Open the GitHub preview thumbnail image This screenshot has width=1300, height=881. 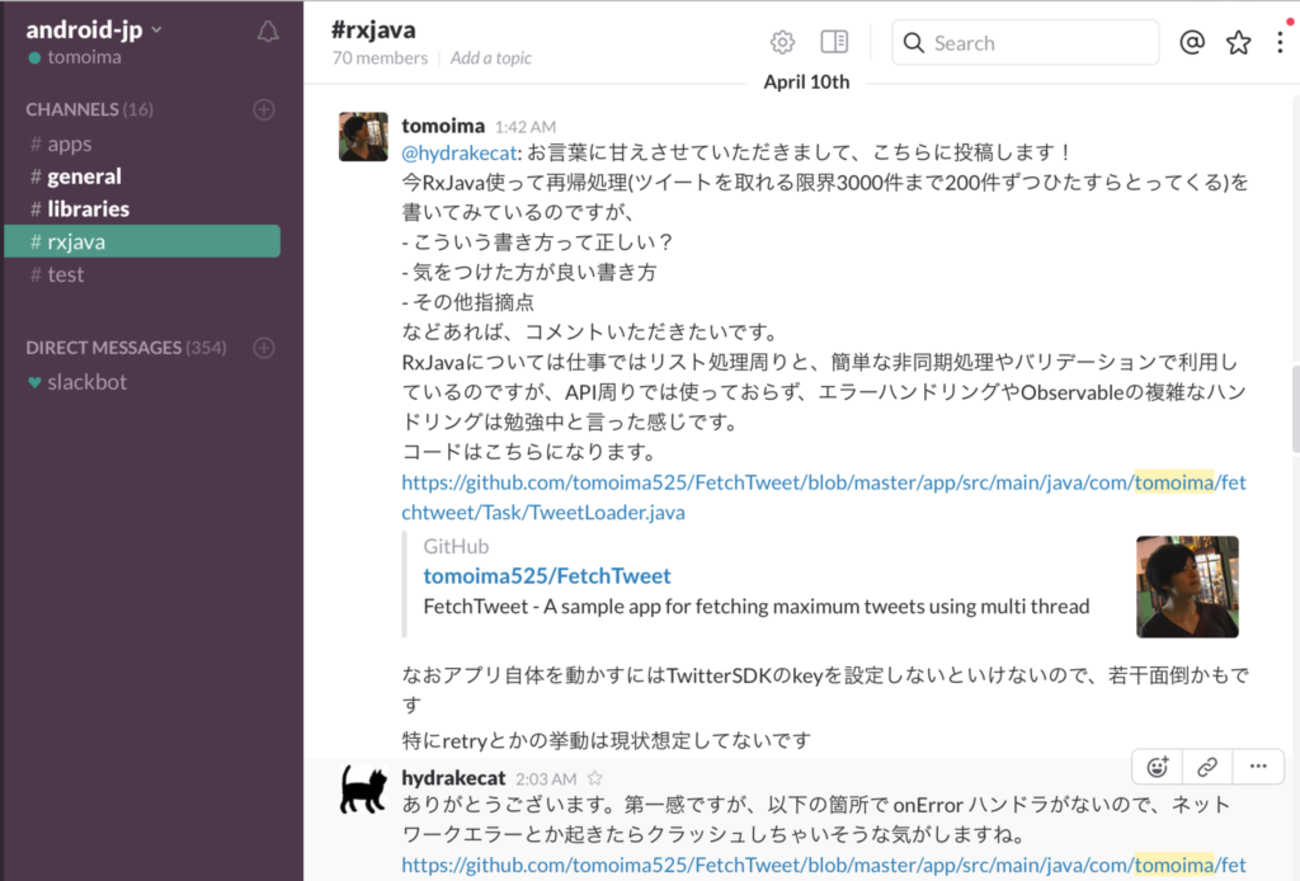[1187, 587]
